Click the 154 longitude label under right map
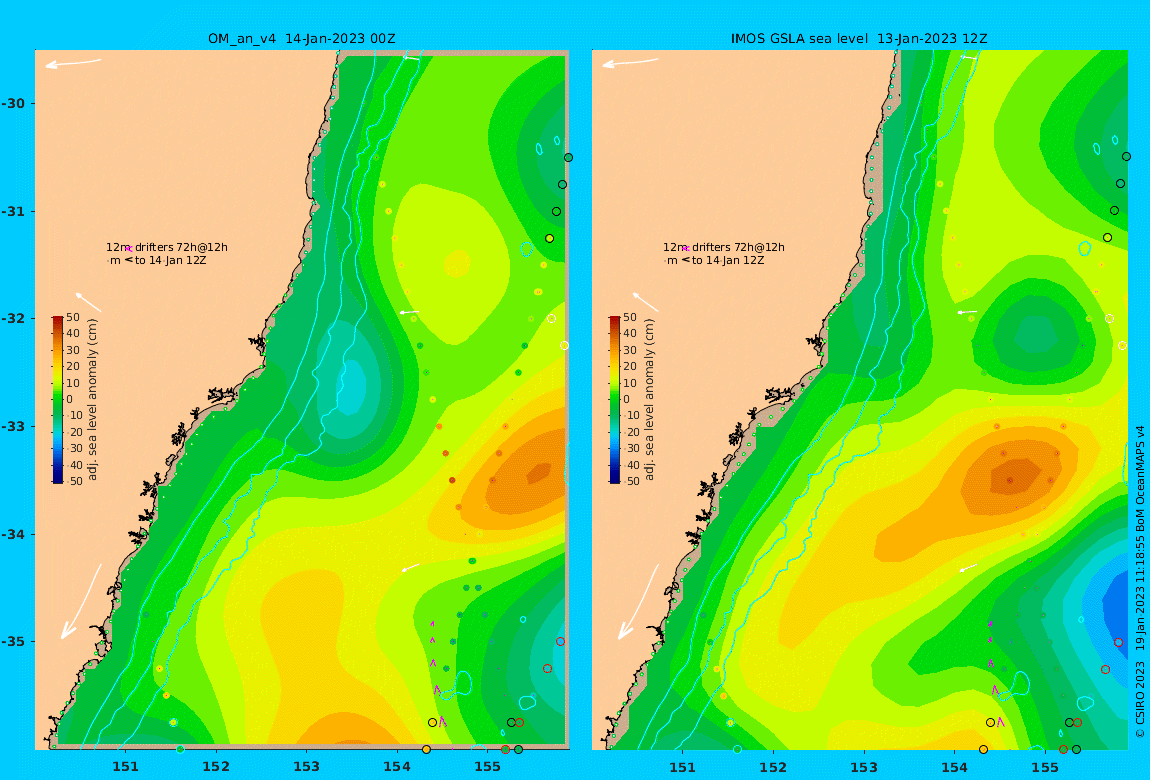Viewport: 1150px width, 780px height. [954, 767]
